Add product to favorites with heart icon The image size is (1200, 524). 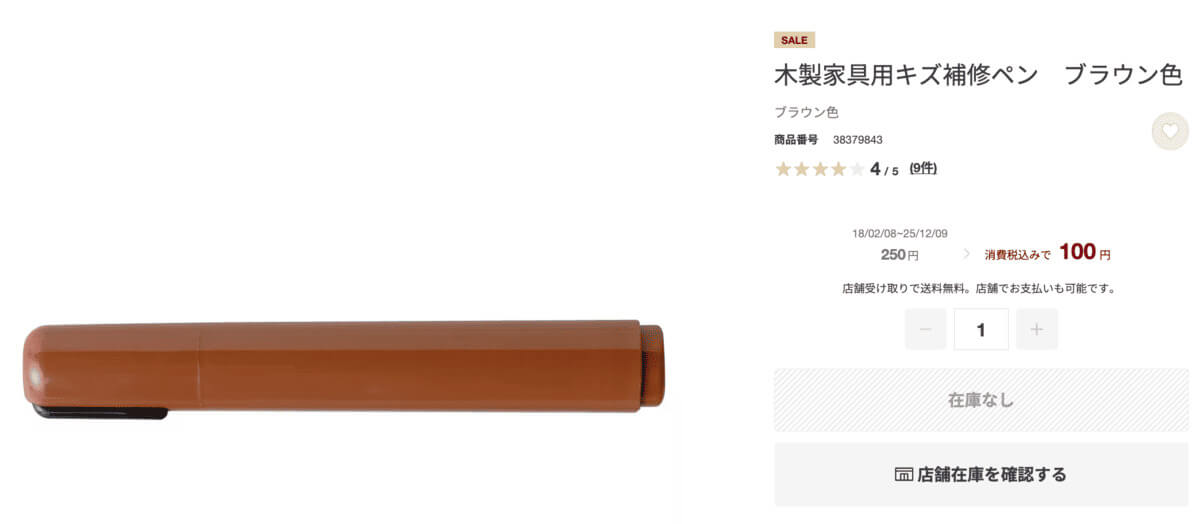[x=1170, y=131]
